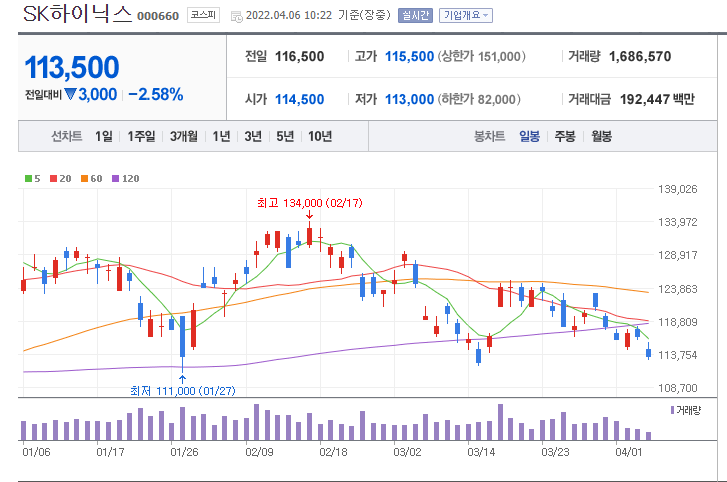Click the 최고 134,000 (02/17) marker

(310, 203)
